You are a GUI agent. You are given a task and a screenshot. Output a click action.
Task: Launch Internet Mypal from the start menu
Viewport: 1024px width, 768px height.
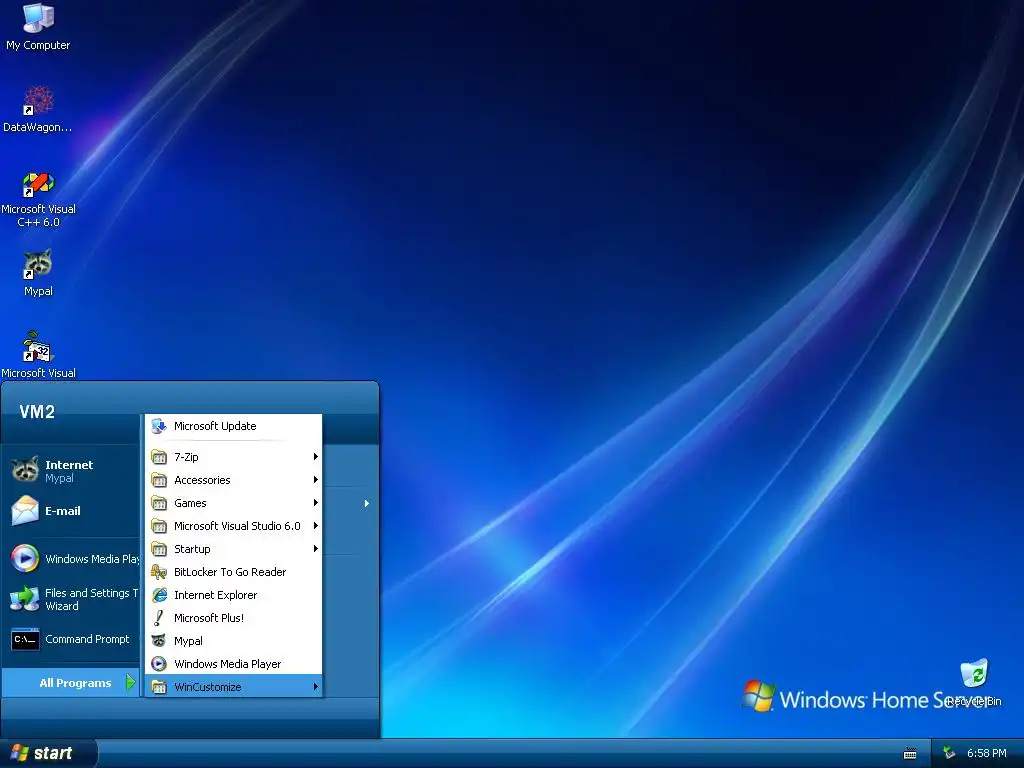[71, 470]
